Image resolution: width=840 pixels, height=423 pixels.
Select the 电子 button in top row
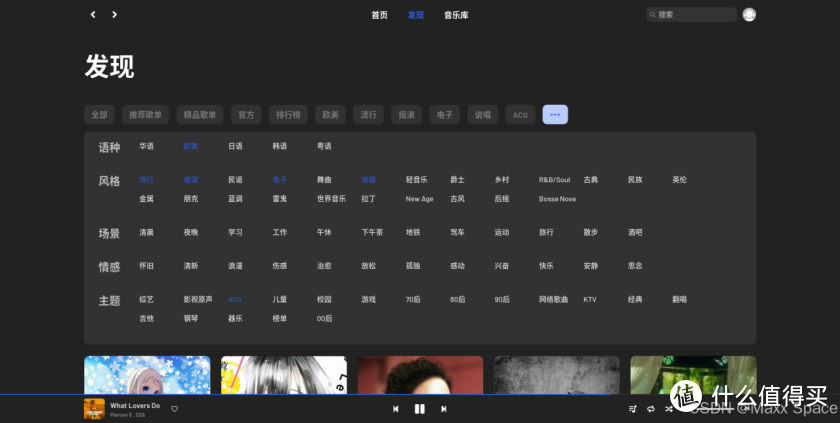[445, 115]
